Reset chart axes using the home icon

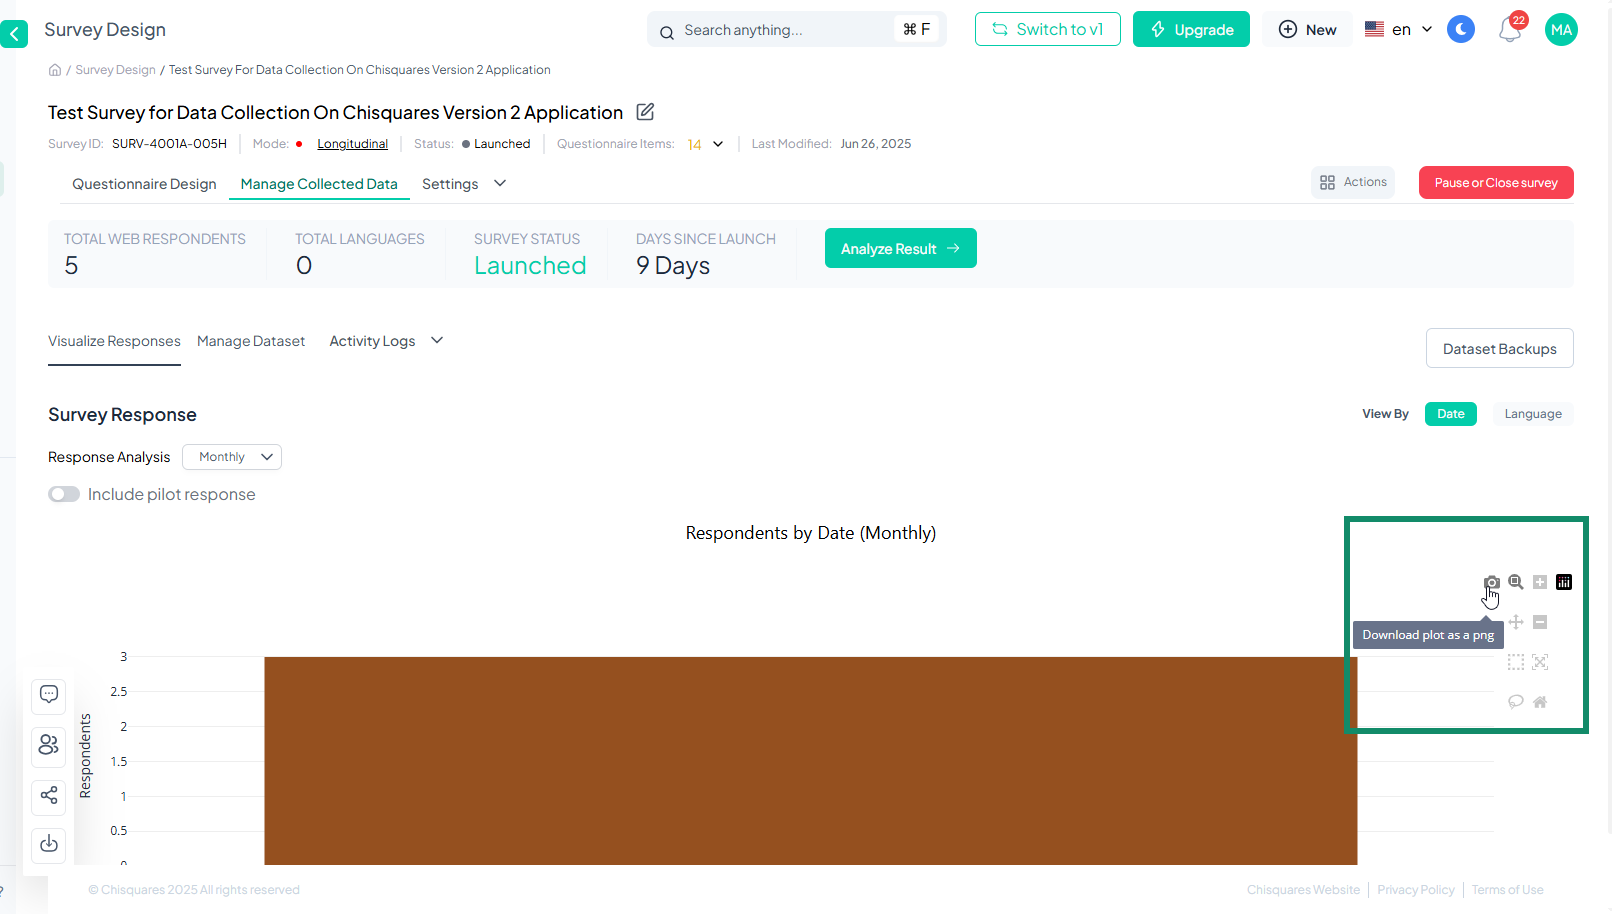tap(1540, 701)
